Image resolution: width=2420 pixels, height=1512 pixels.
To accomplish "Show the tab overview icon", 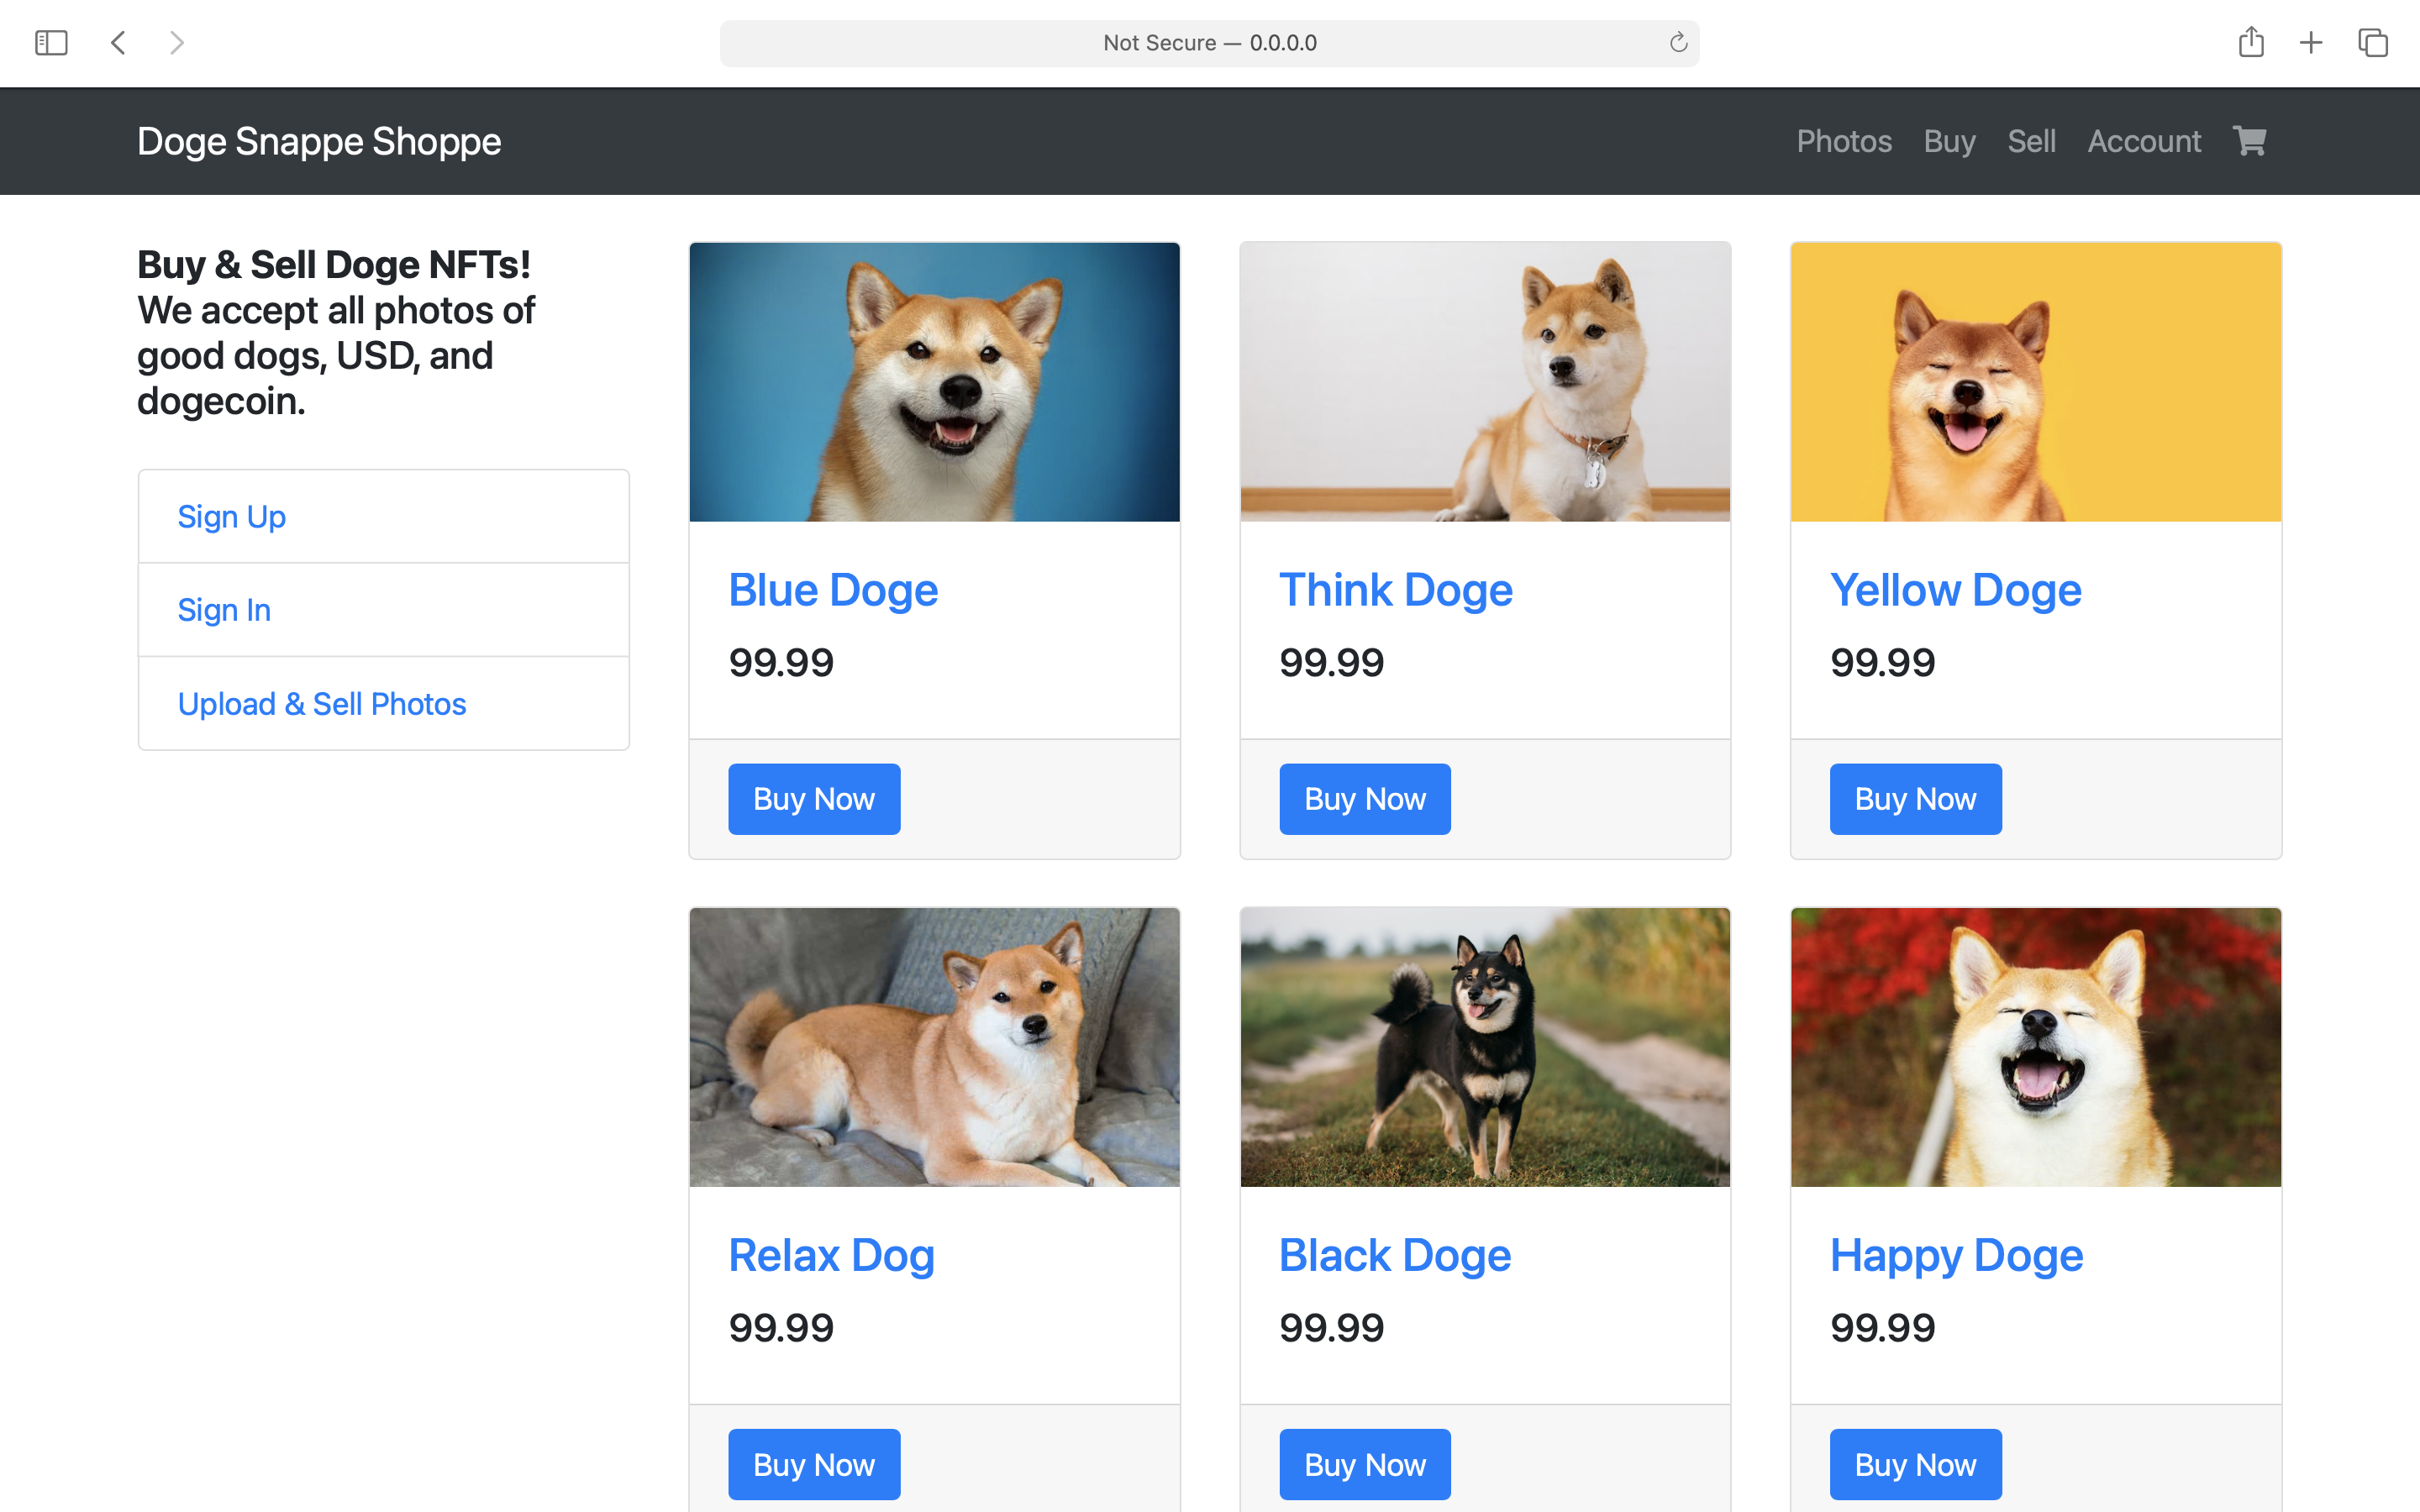I will point(2372,43).
